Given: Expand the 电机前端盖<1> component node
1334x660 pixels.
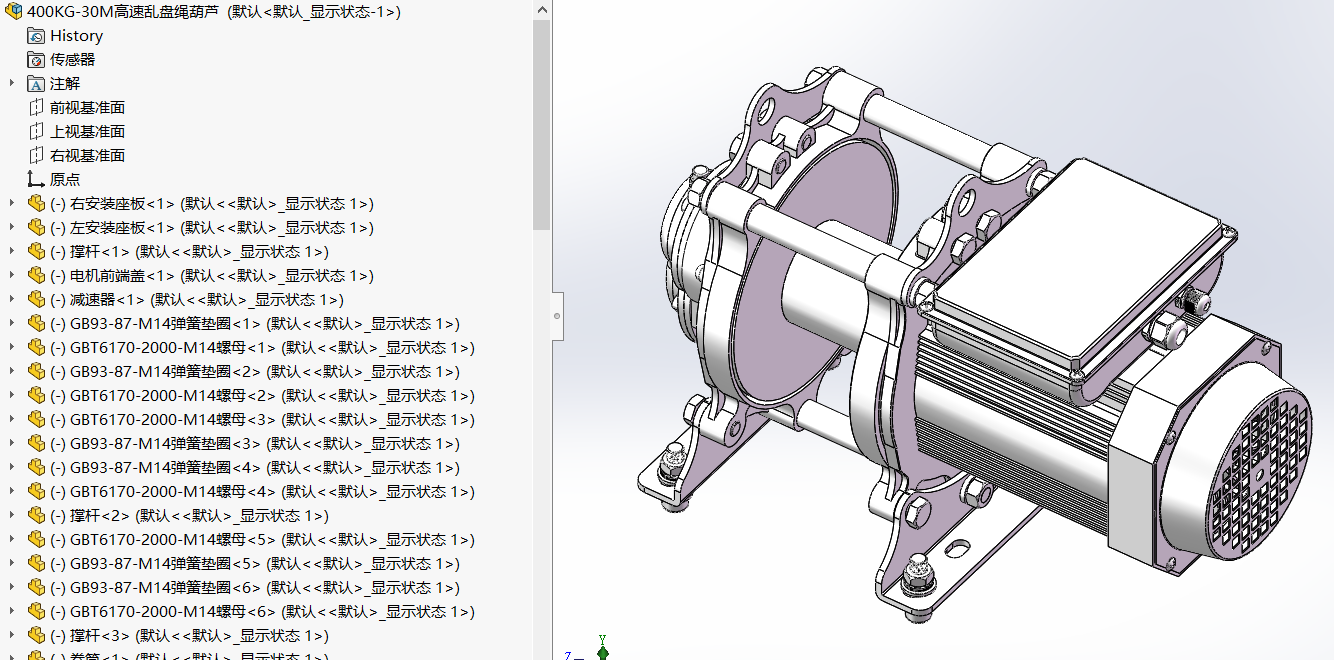Looking at the screenshot, I should tap(12, 276).
